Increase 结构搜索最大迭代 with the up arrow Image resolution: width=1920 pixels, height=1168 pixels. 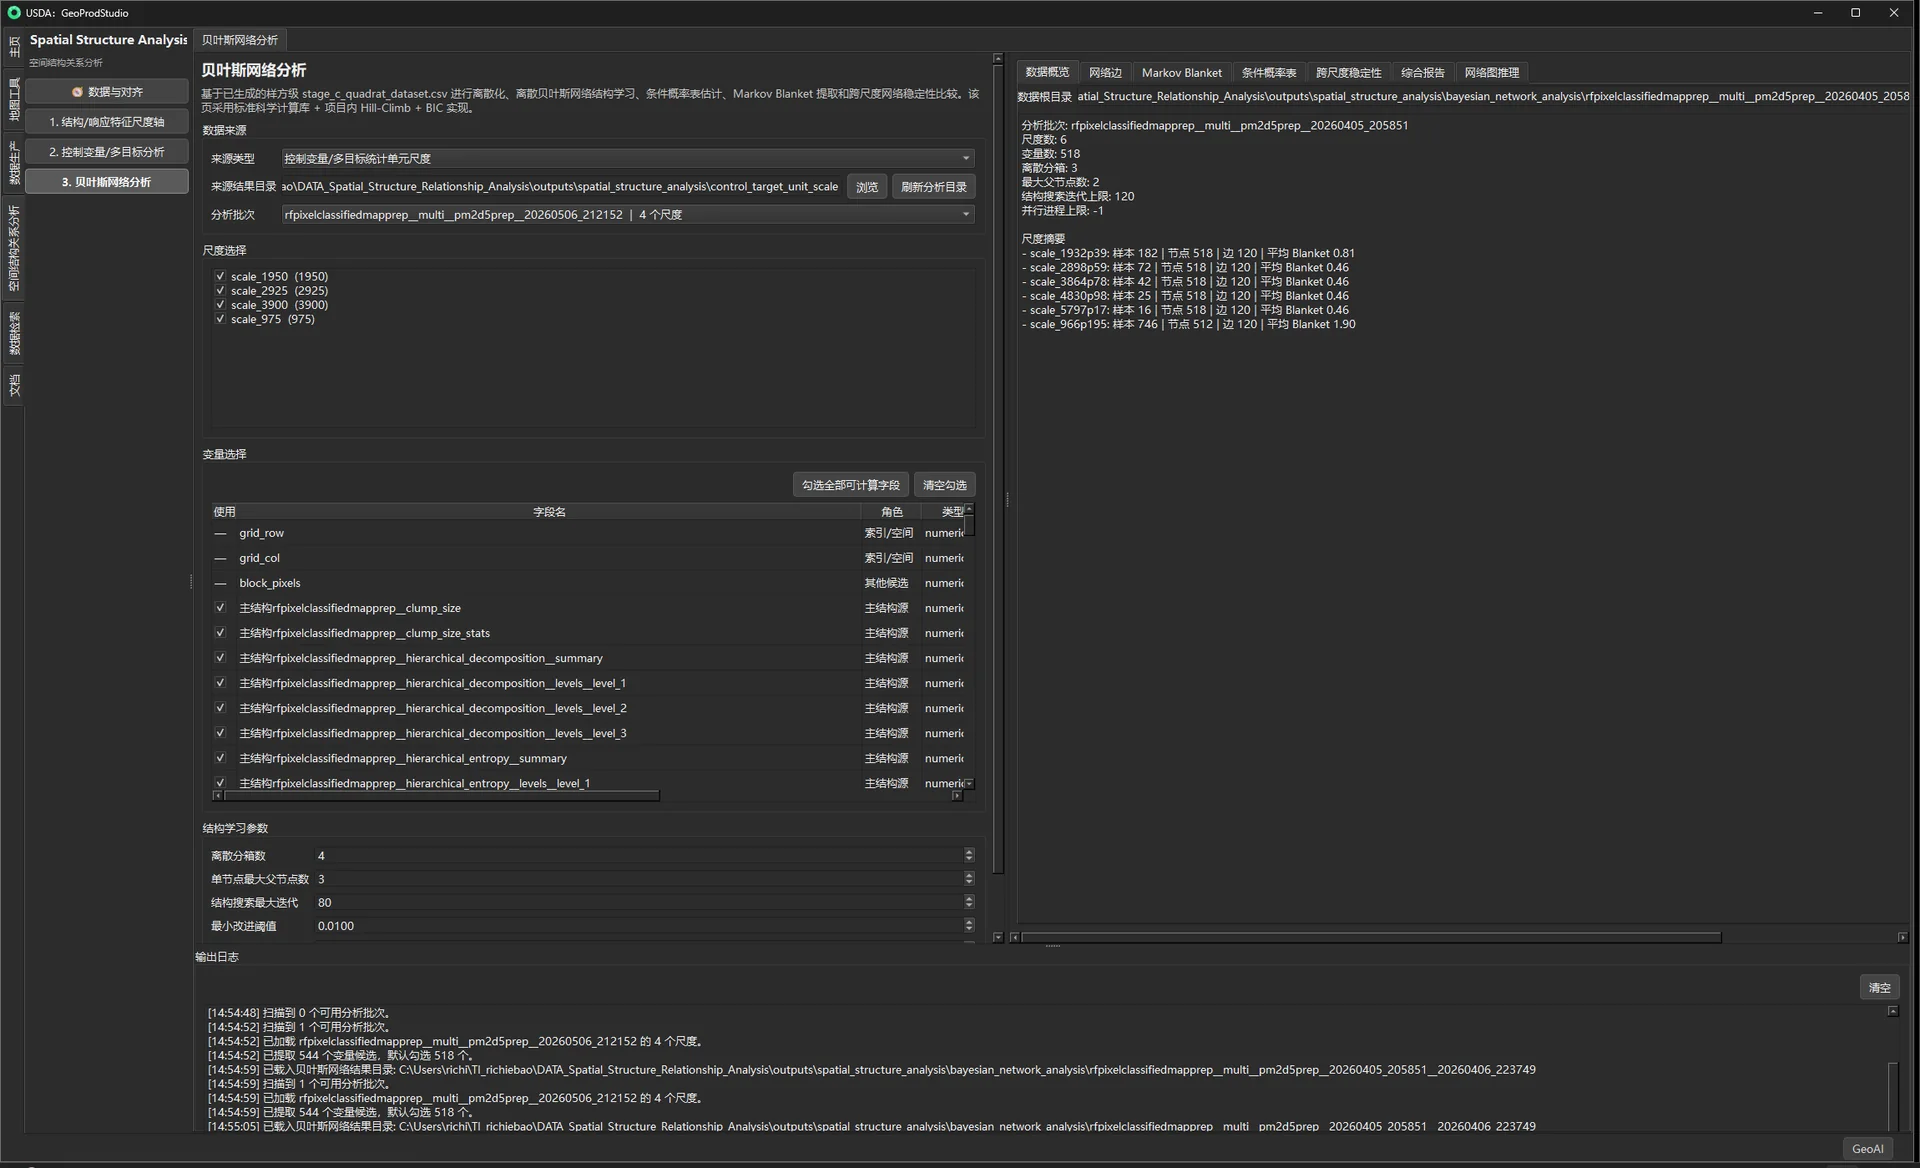pos(968,899)
